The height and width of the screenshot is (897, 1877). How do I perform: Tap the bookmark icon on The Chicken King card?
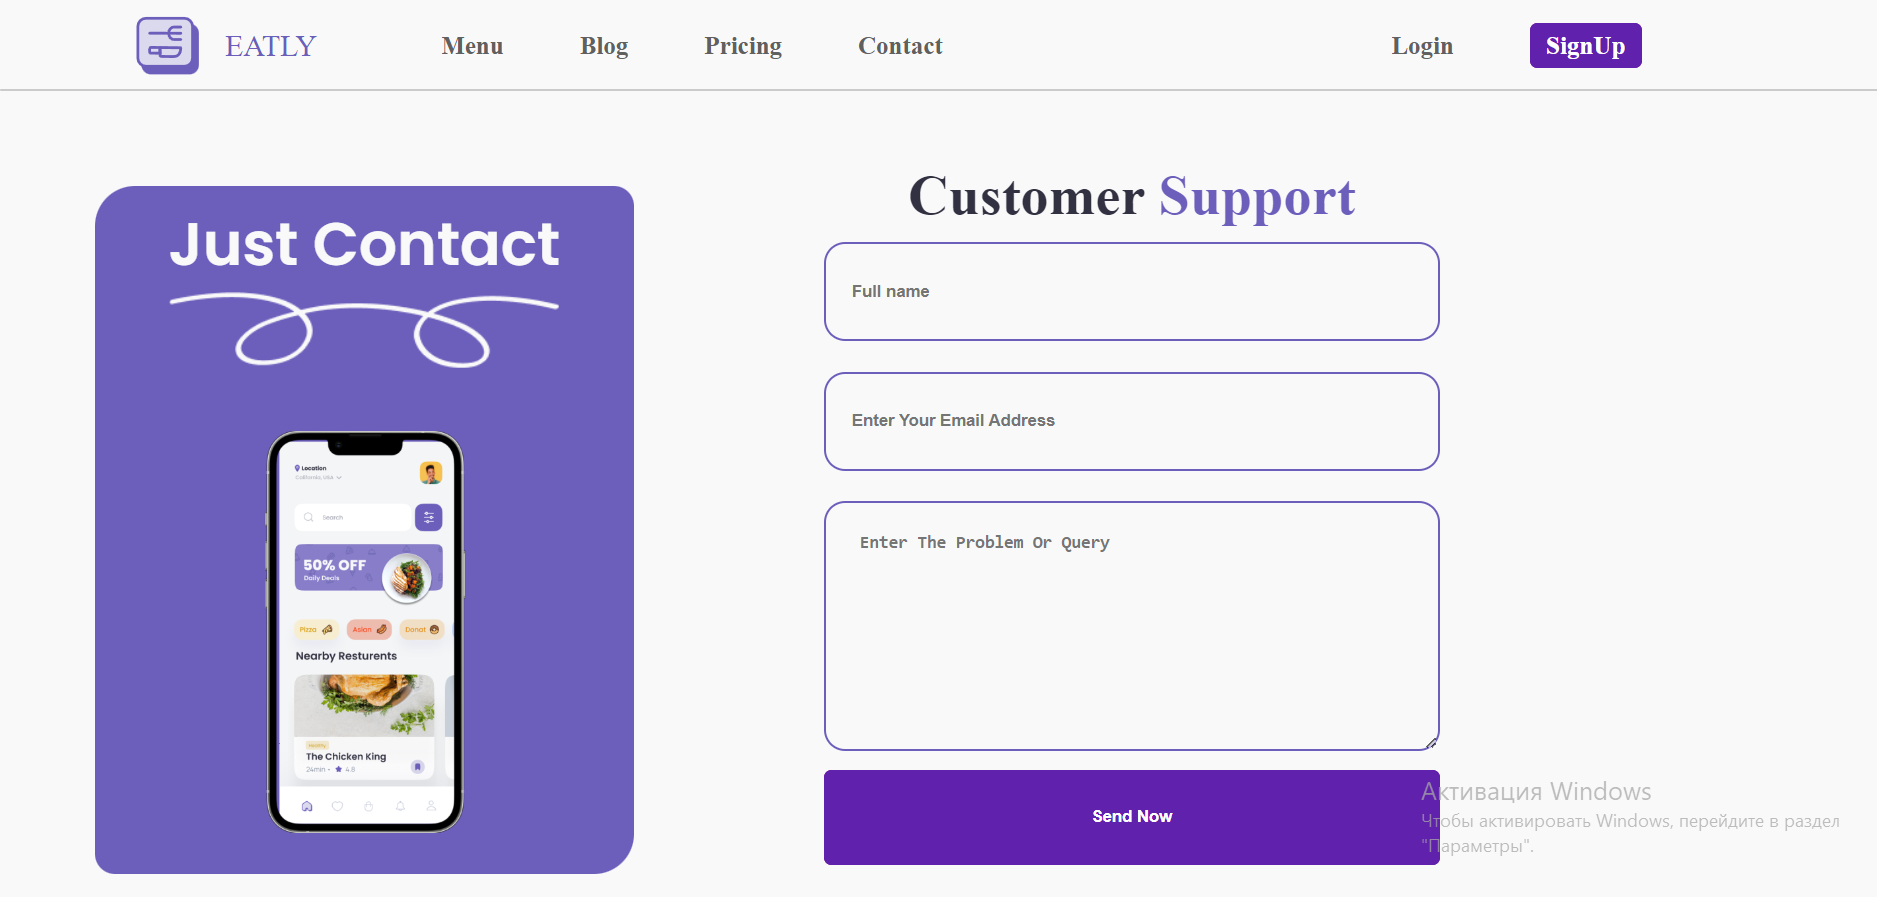click(418, 767)
